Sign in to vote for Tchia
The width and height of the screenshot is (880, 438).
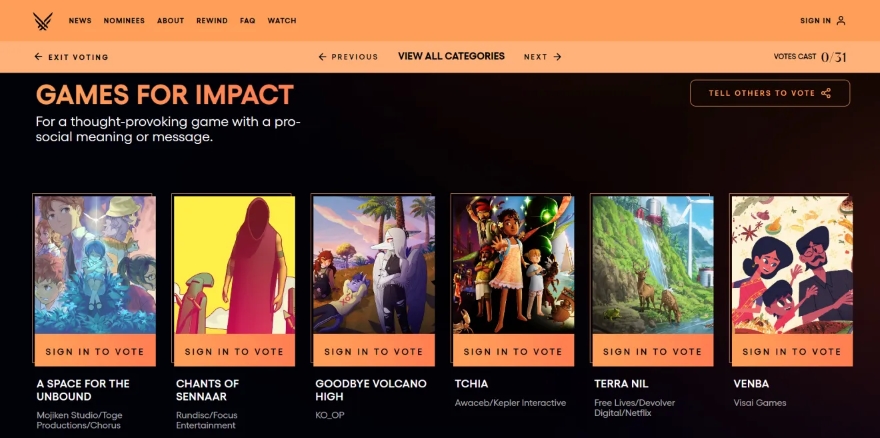click(513, 351)
